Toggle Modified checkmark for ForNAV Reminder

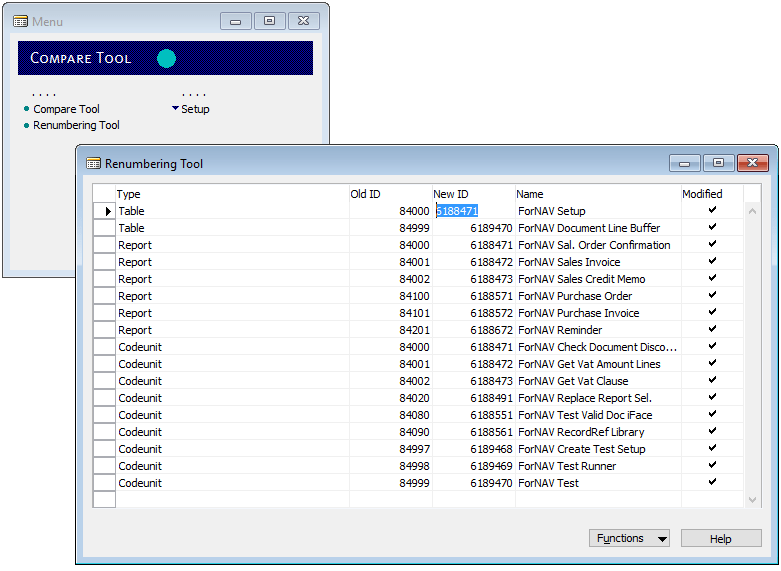pos(712,330)
